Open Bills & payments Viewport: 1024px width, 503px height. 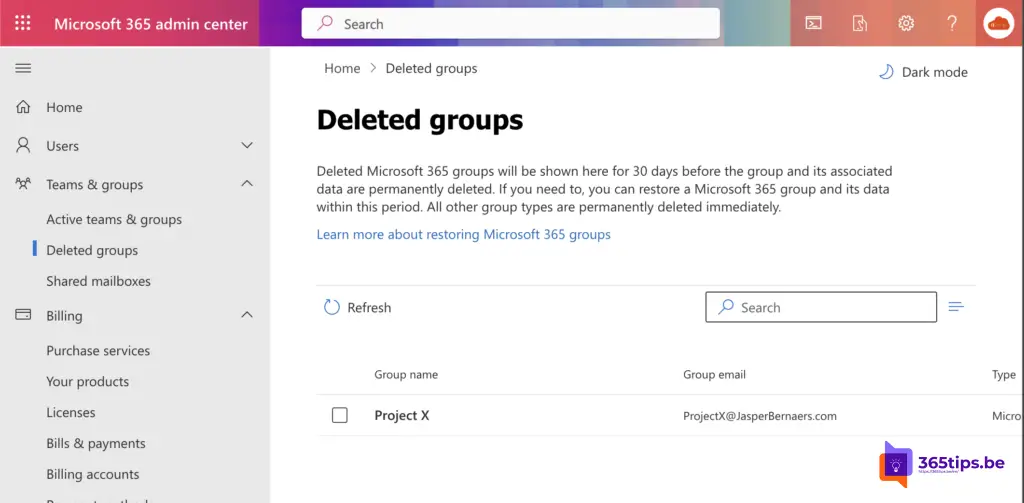[96, 443]
